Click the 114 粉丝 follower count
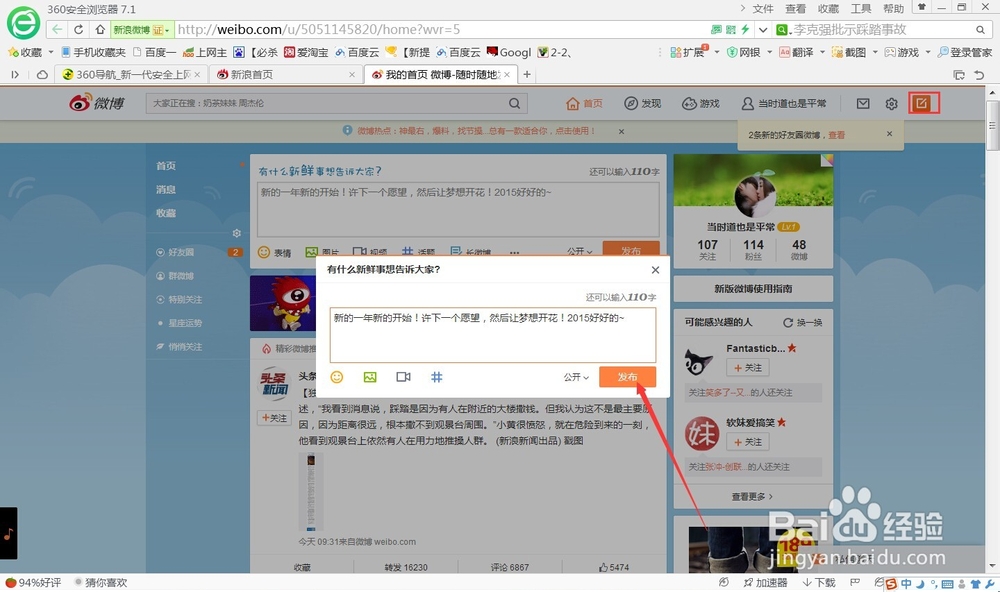The width and height of the screenshot is (1000, 592). pyautogui.click(x=753, y=249)
